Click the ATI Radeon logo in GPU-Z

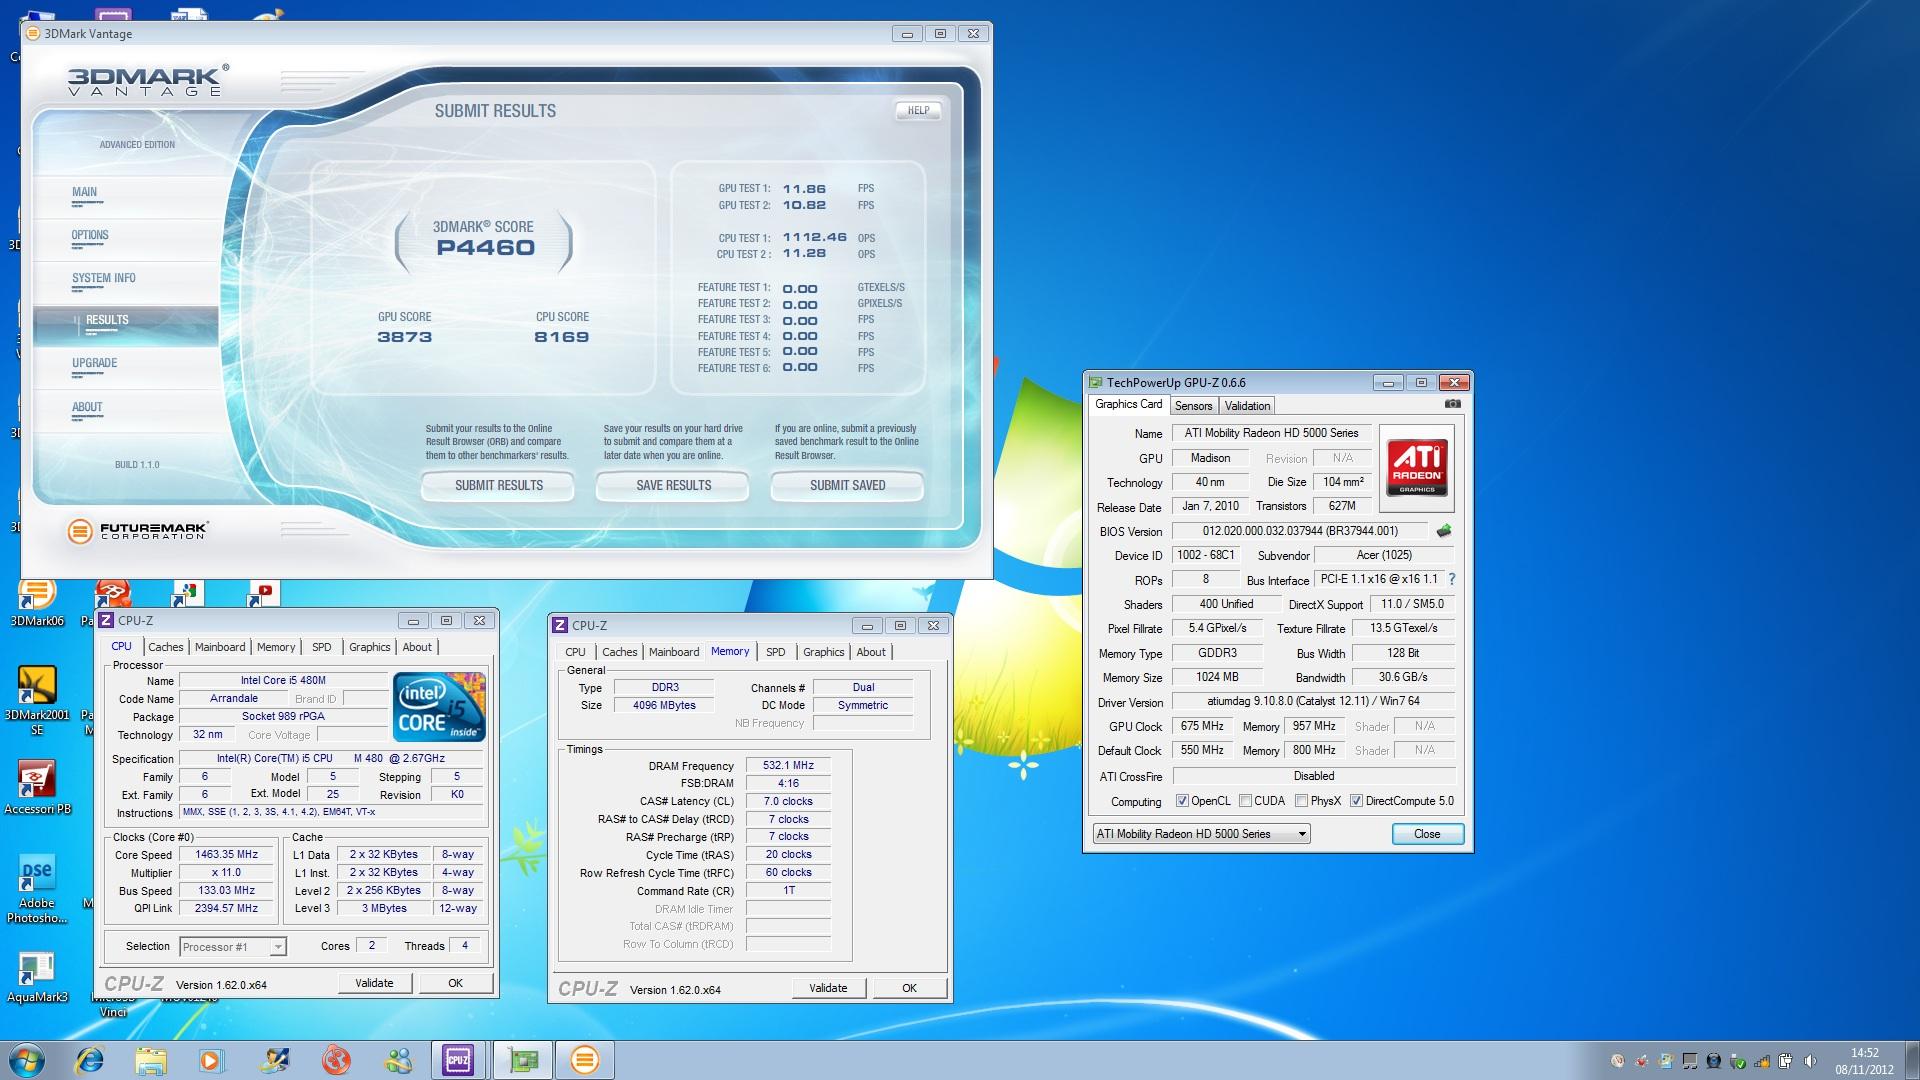point(1416,468)
